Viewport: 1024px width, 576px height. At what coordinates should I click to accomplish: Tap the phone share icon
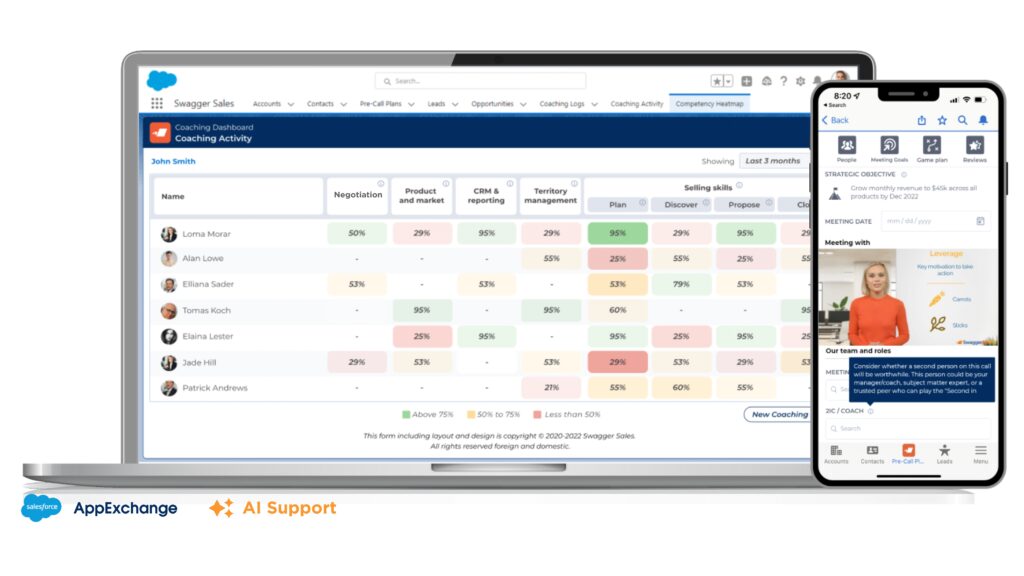921,120
